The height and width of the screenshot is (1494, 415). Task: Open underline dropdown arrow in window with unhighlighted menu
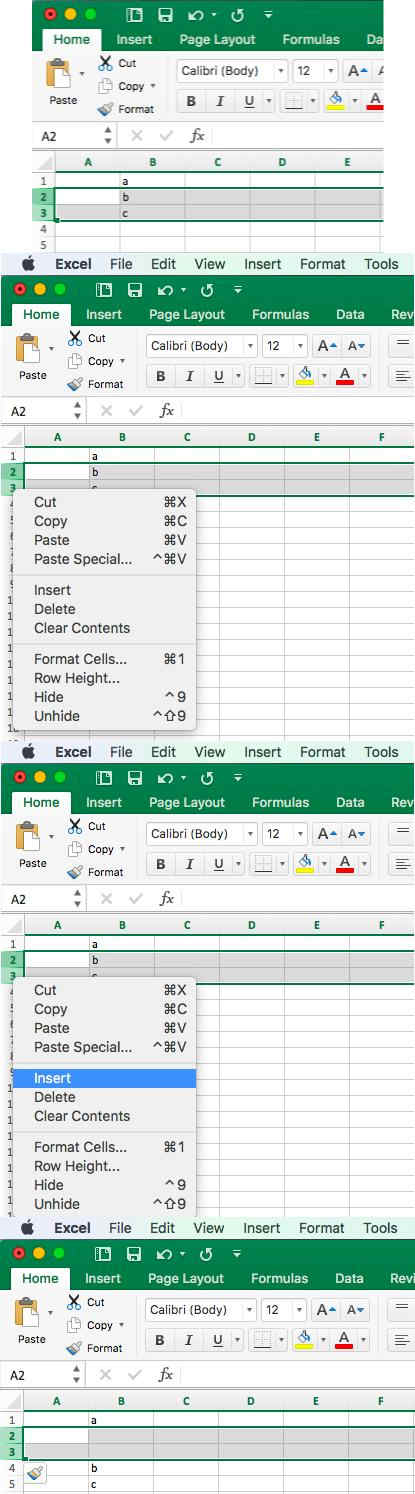pos(238,377)
